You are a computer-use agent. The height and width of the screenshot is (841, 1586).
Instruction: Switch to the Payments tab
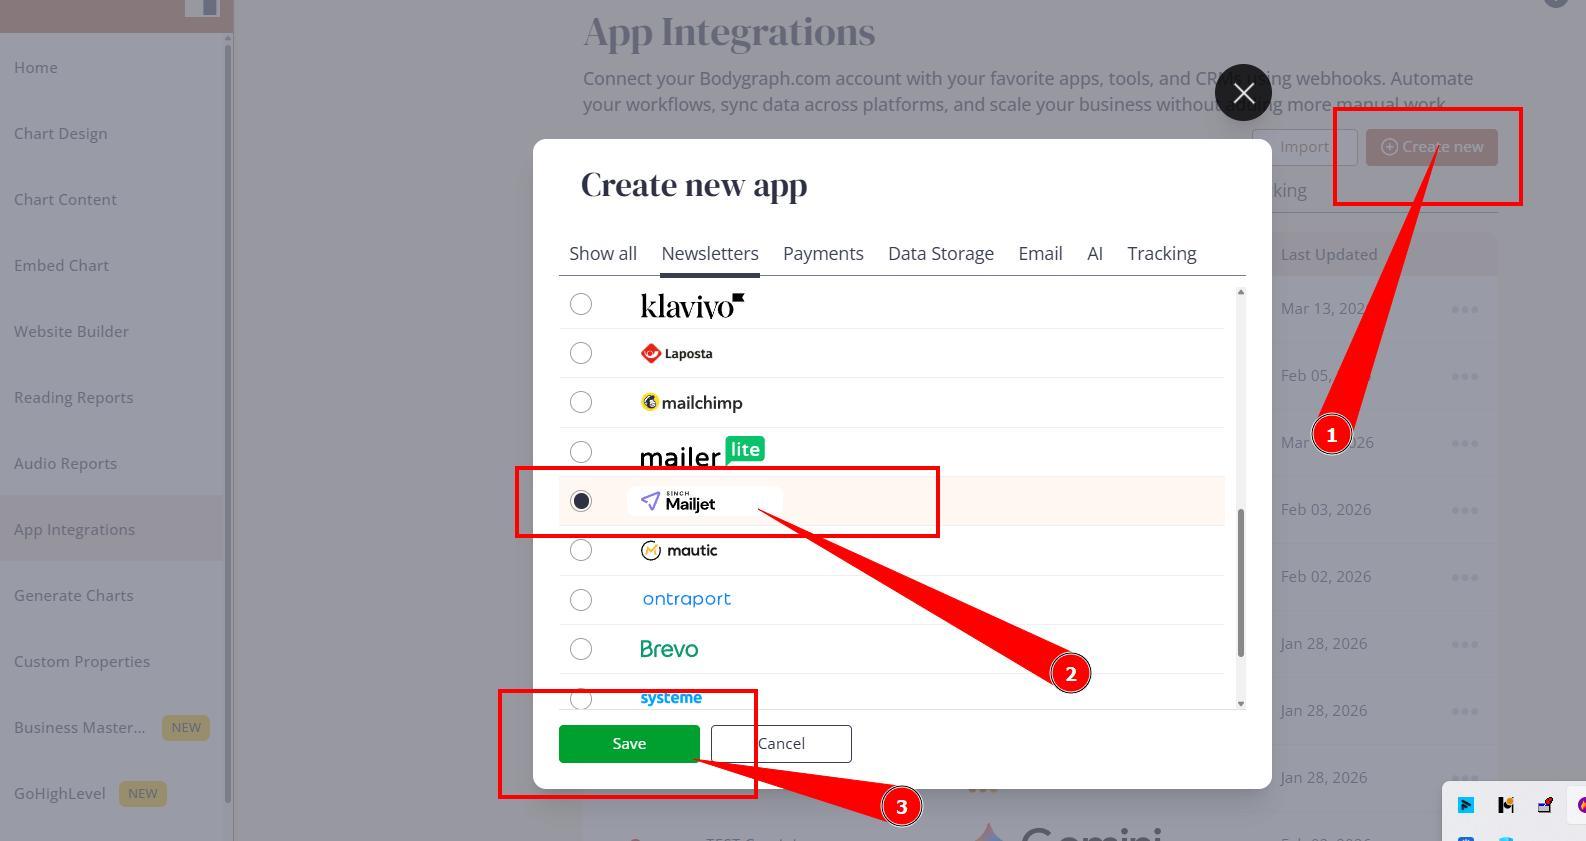point(823,254)
